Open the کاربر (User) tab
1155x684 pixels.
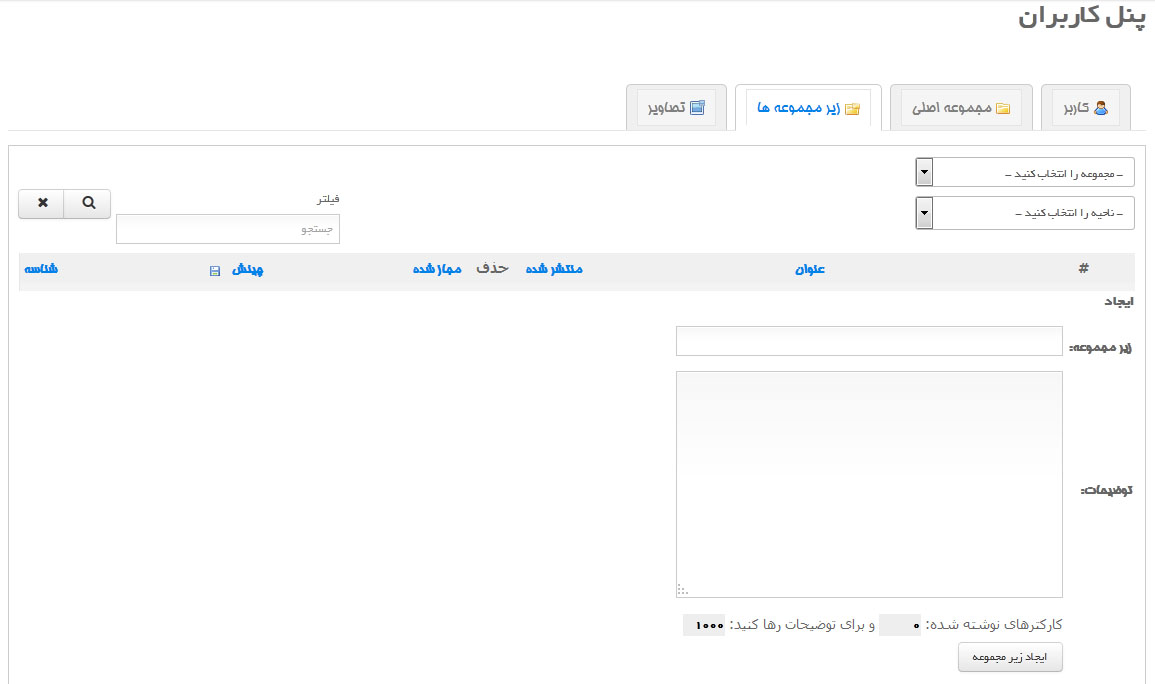pyautogui.click(x=1085, y=108)
